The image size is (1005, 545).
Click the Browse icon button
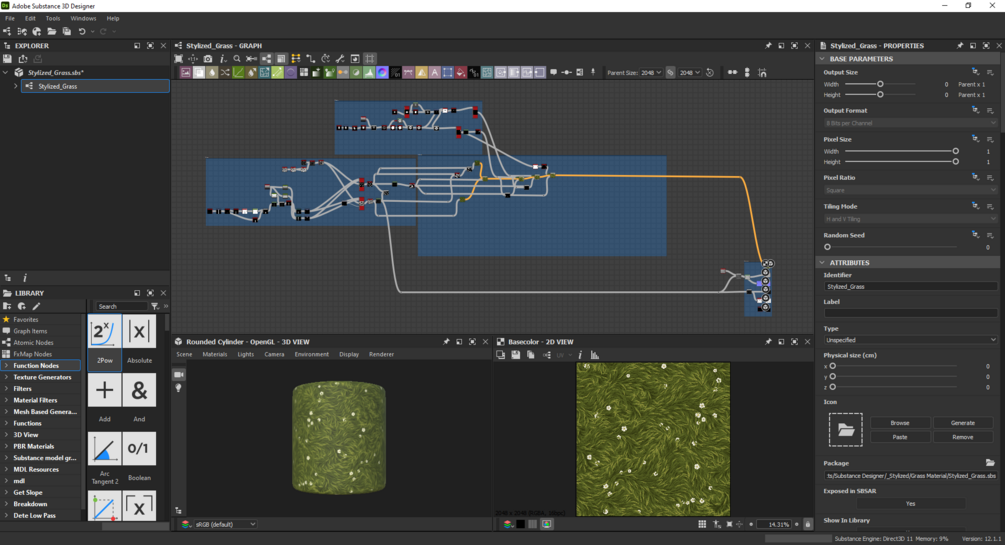900,423
